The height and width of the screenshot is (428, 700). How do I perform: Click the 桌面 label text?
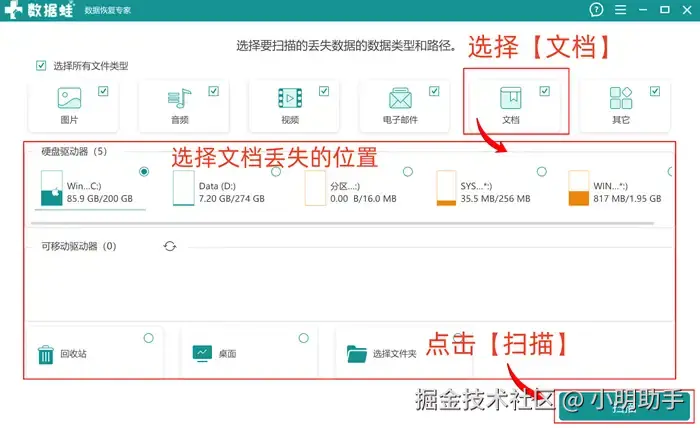click(227, 354)
